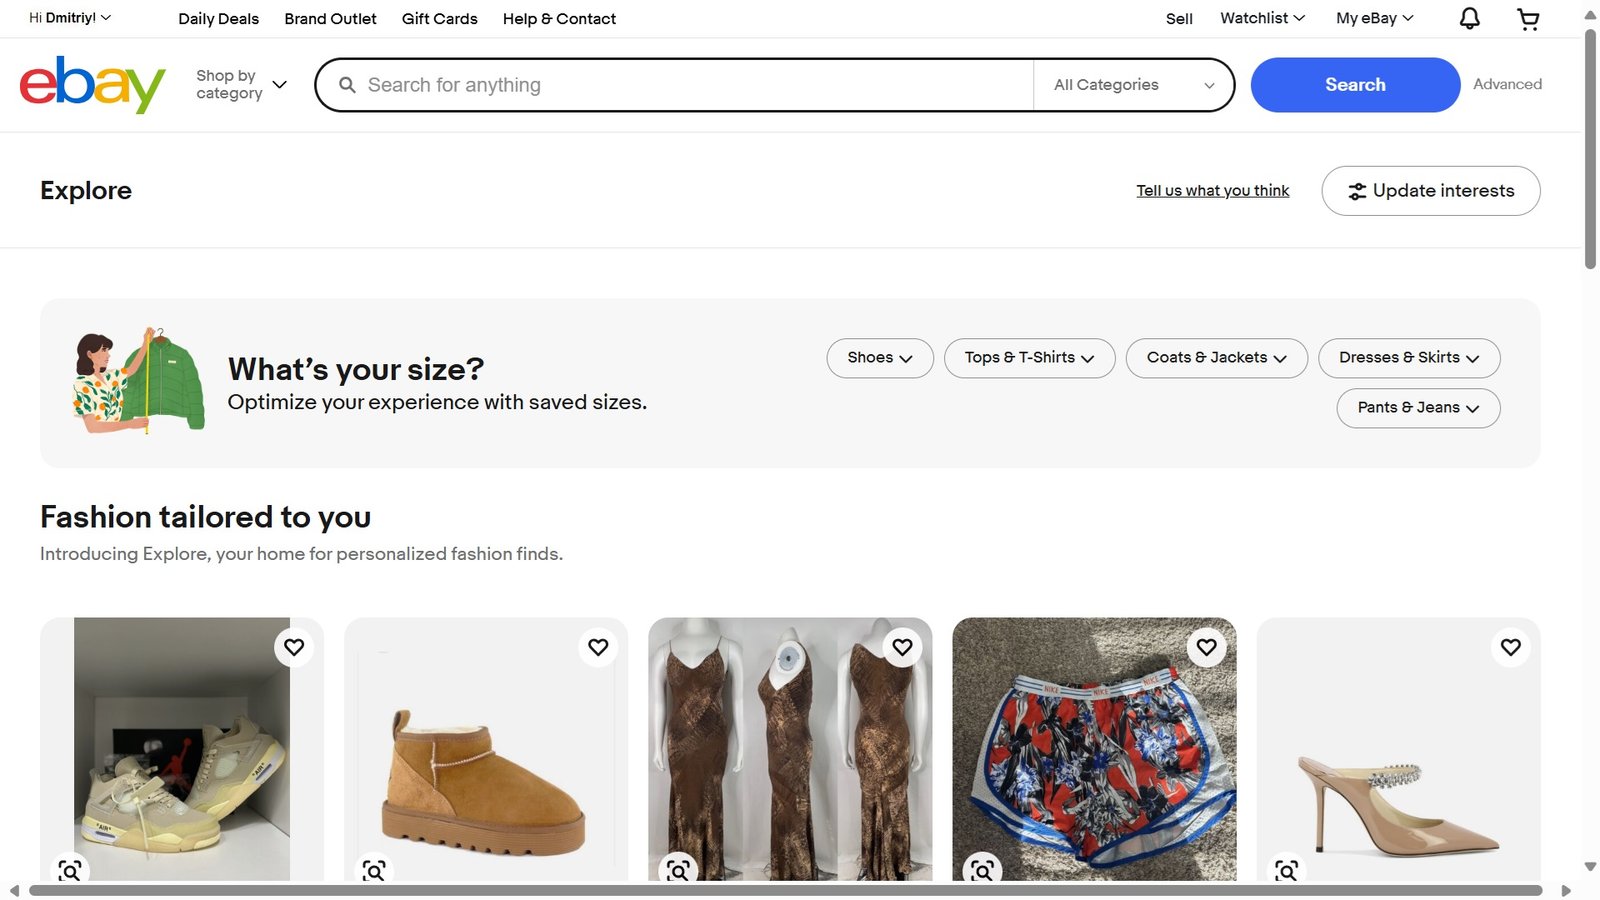This screenshot has width=1600, height=900.
Task: Expand the Shop by category menu
Action: click(242, 85)
